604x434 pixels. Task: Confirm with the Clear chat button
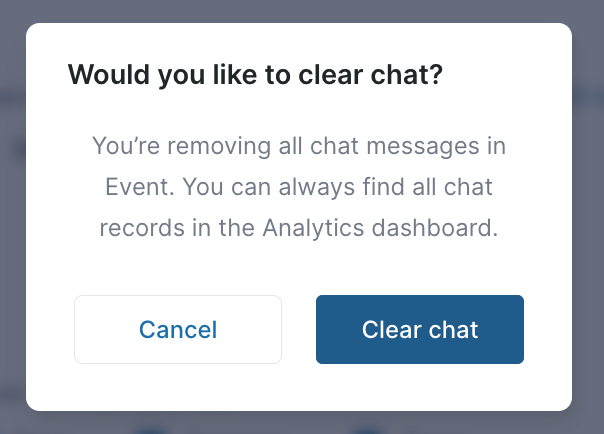click(420, 330)
